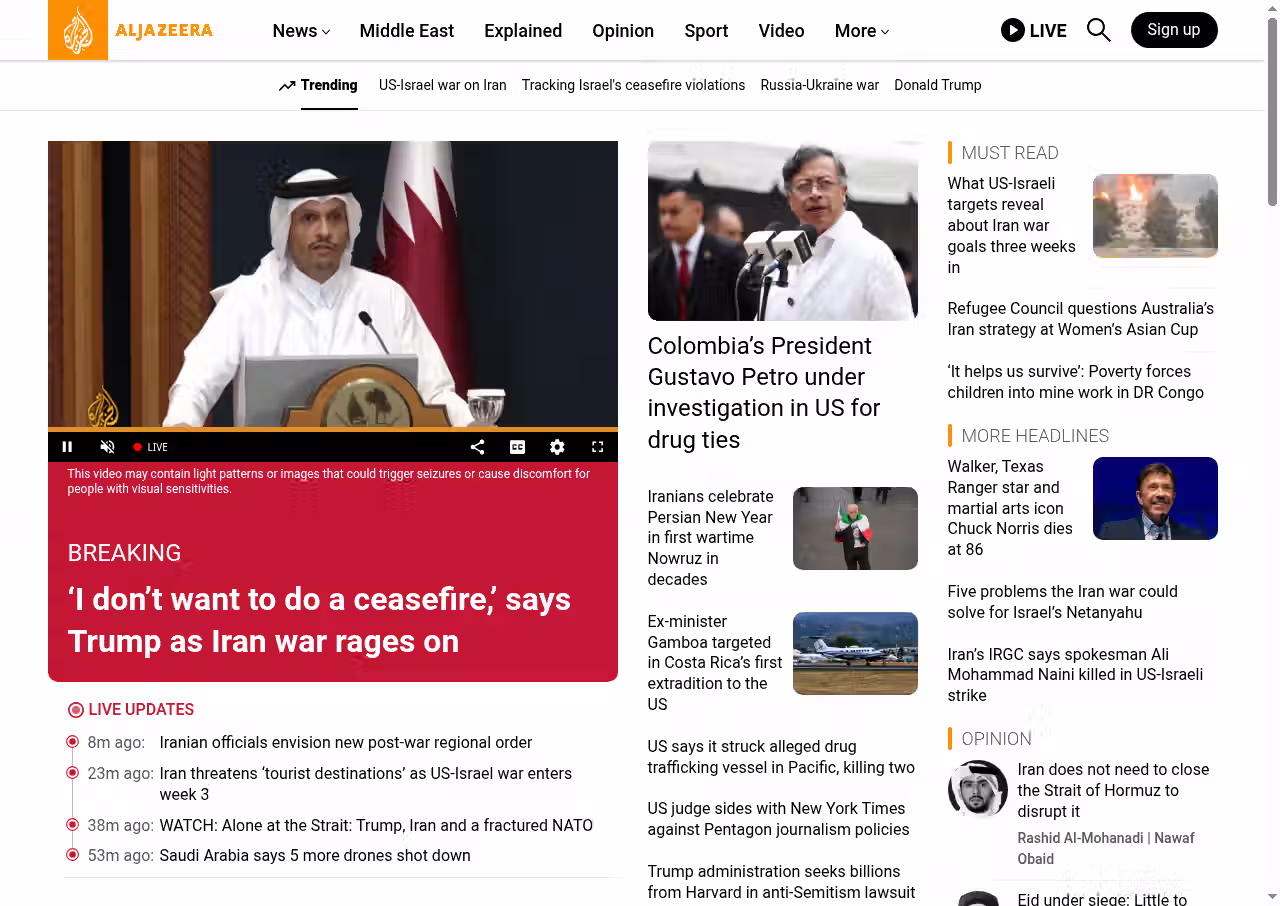Open Chuck Norris article thumbnail
This screenshot has height=906, width=1280.
[1154, 498]
